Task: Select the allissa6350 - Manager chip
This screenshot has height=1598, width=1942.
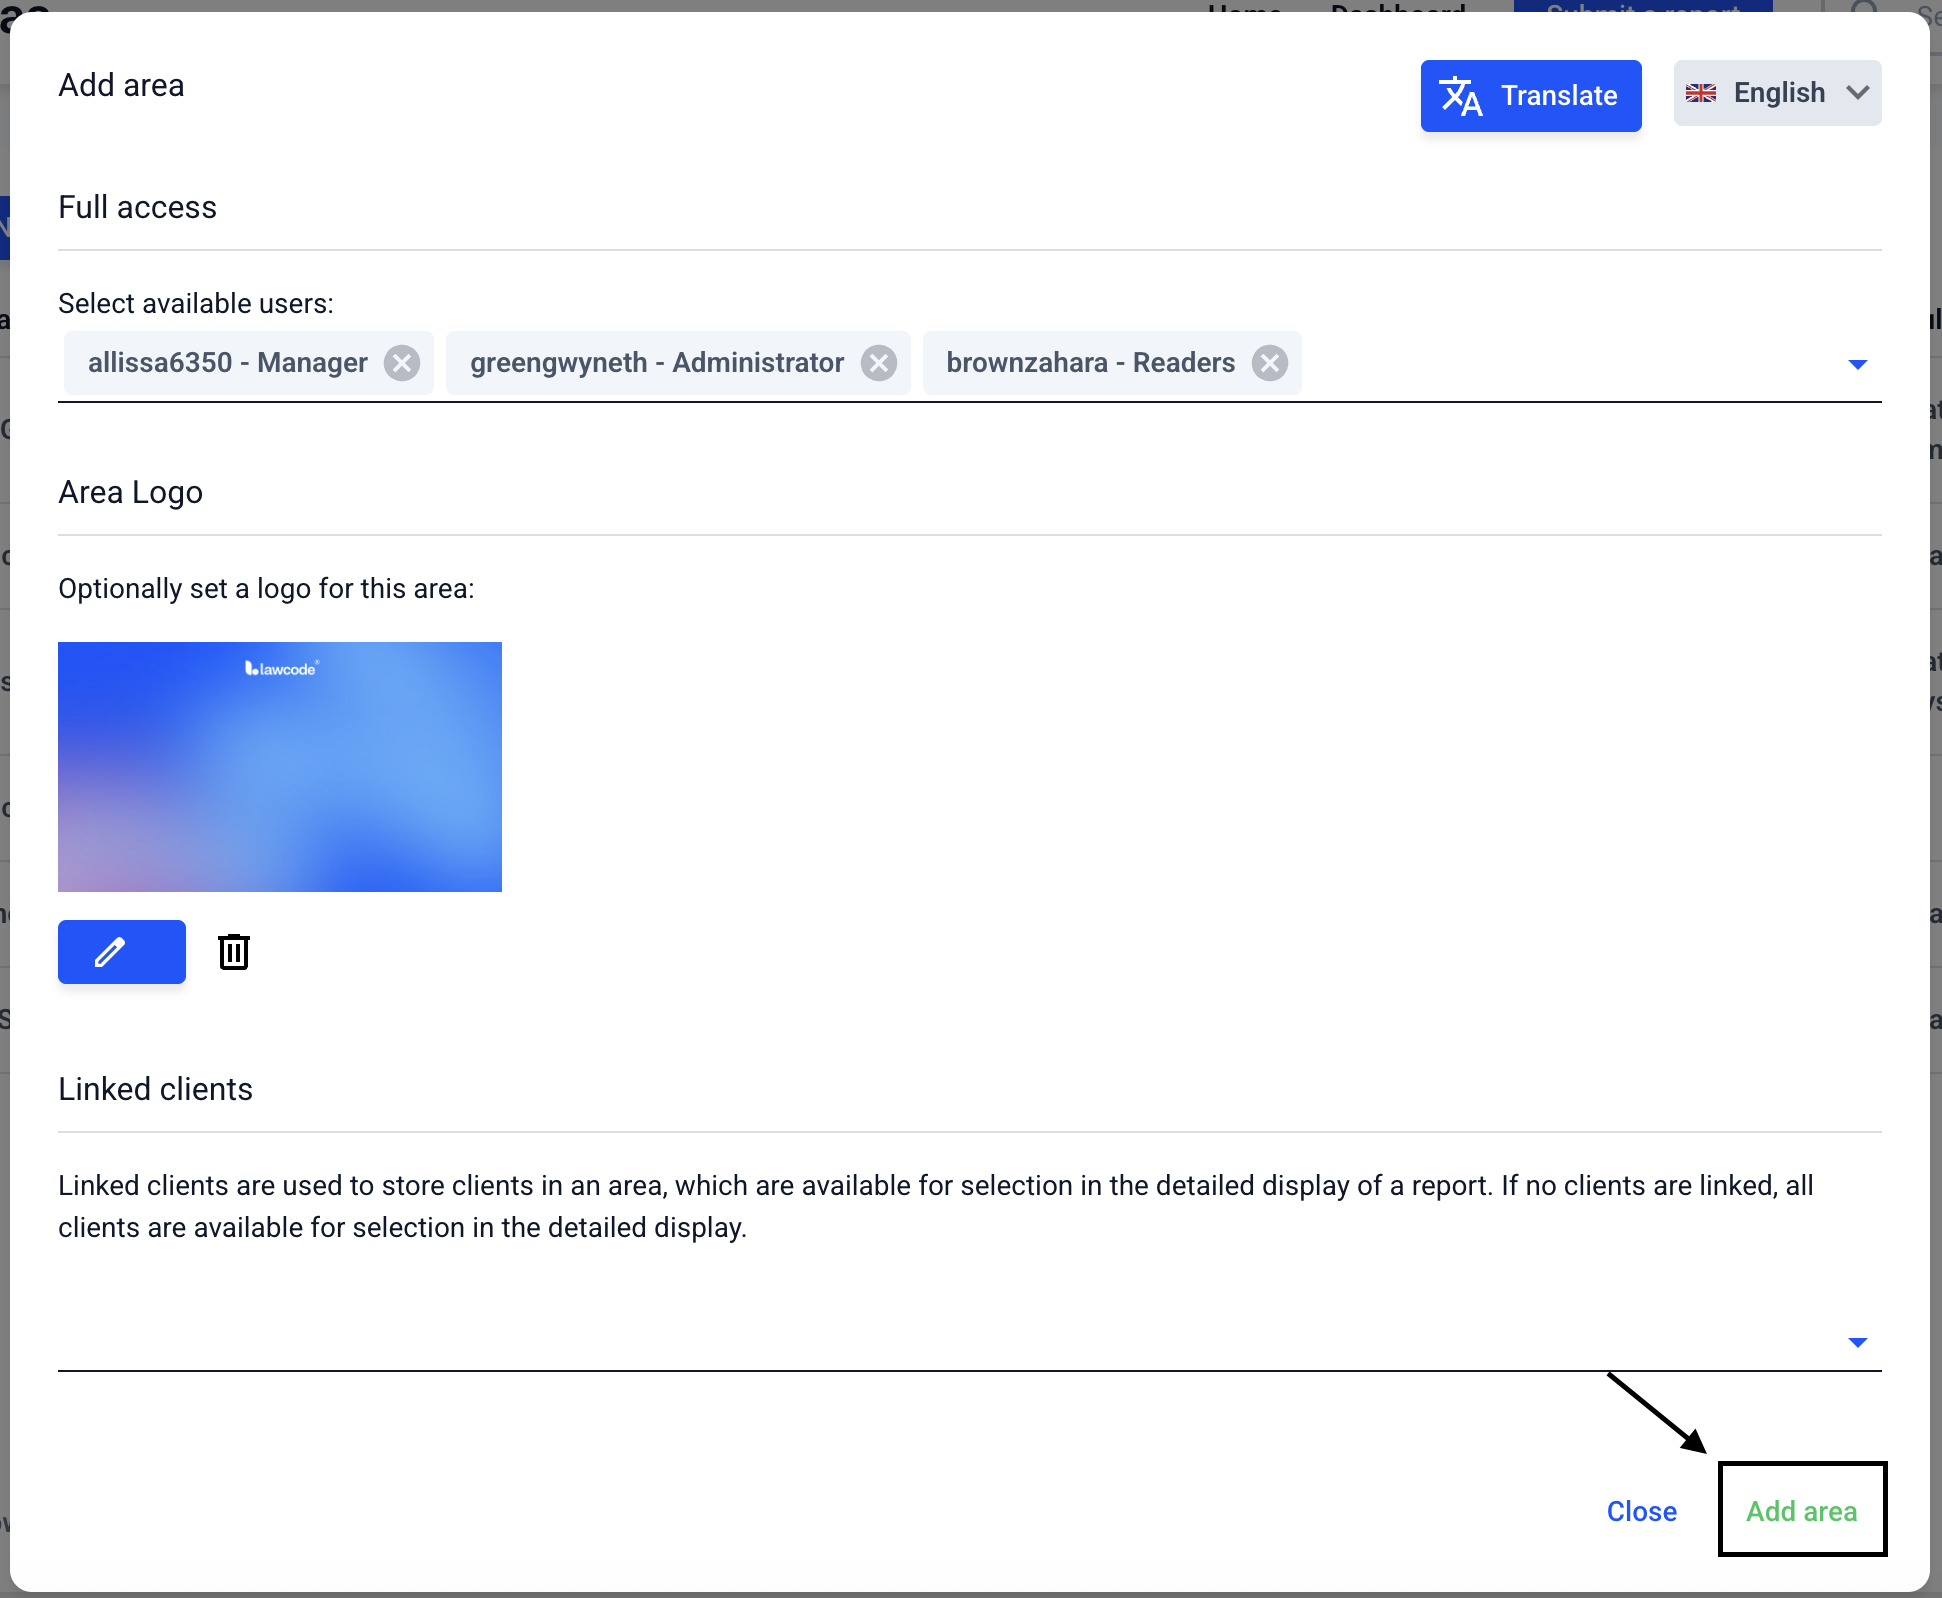Action: point(227,363)
